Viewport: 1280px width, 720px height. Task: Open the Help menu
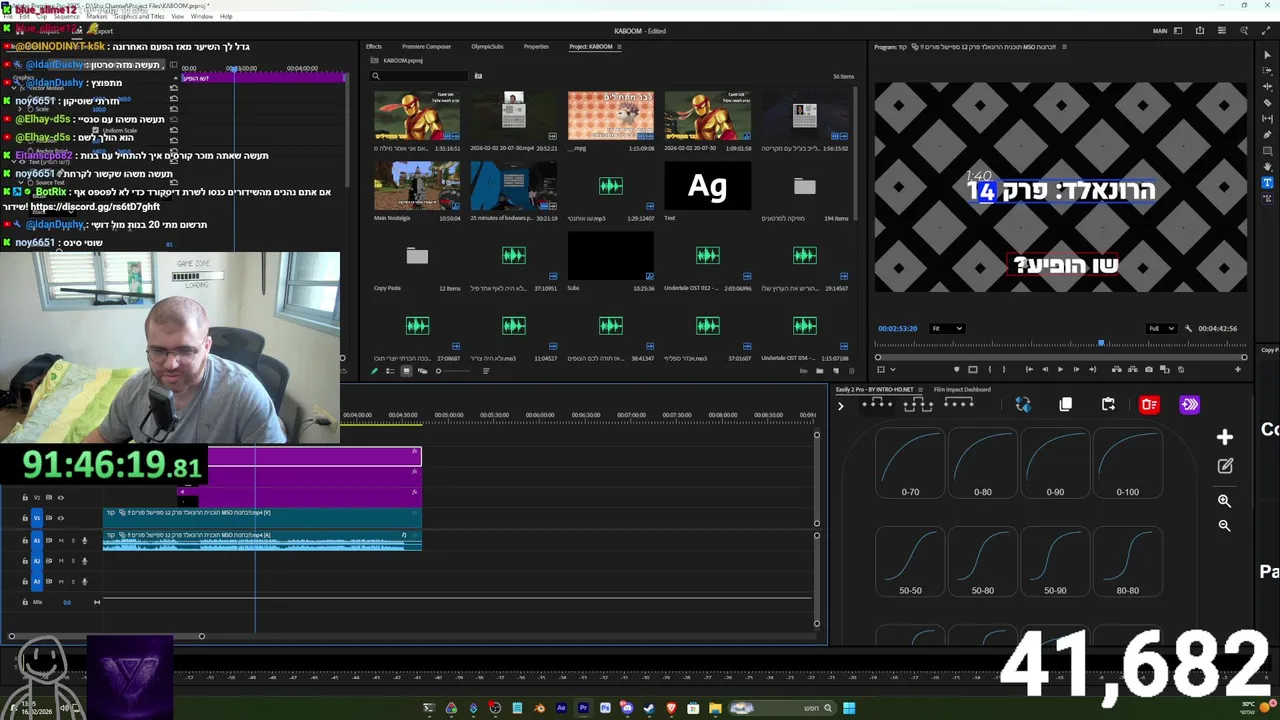226,16
